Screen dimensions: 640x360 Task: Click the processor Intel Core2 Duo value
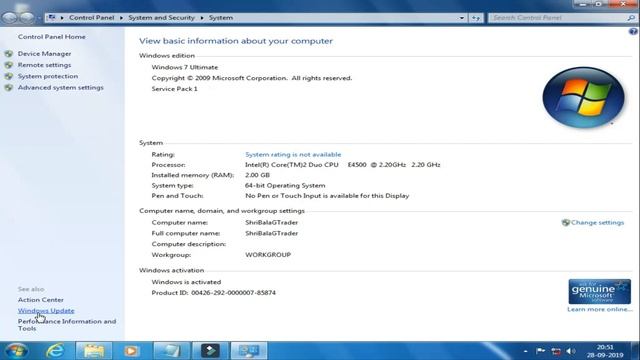pos(342,164)
